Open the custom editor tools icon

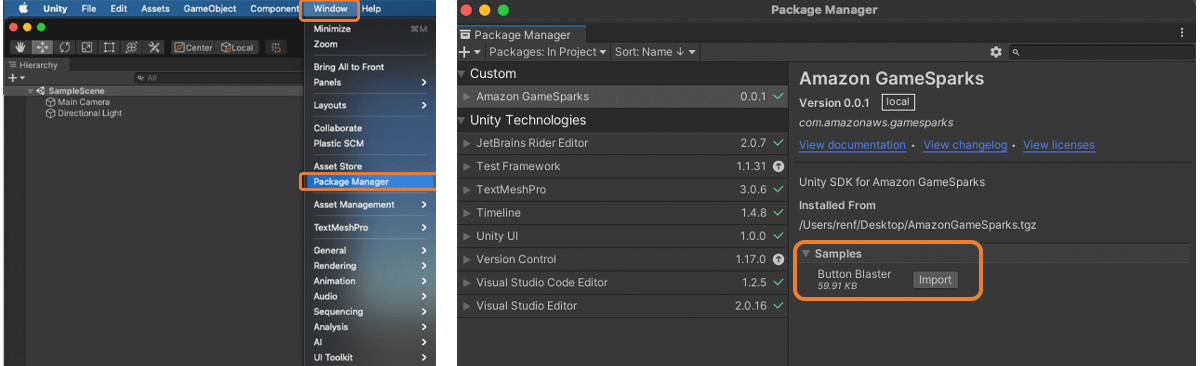[x=154, y=47]
